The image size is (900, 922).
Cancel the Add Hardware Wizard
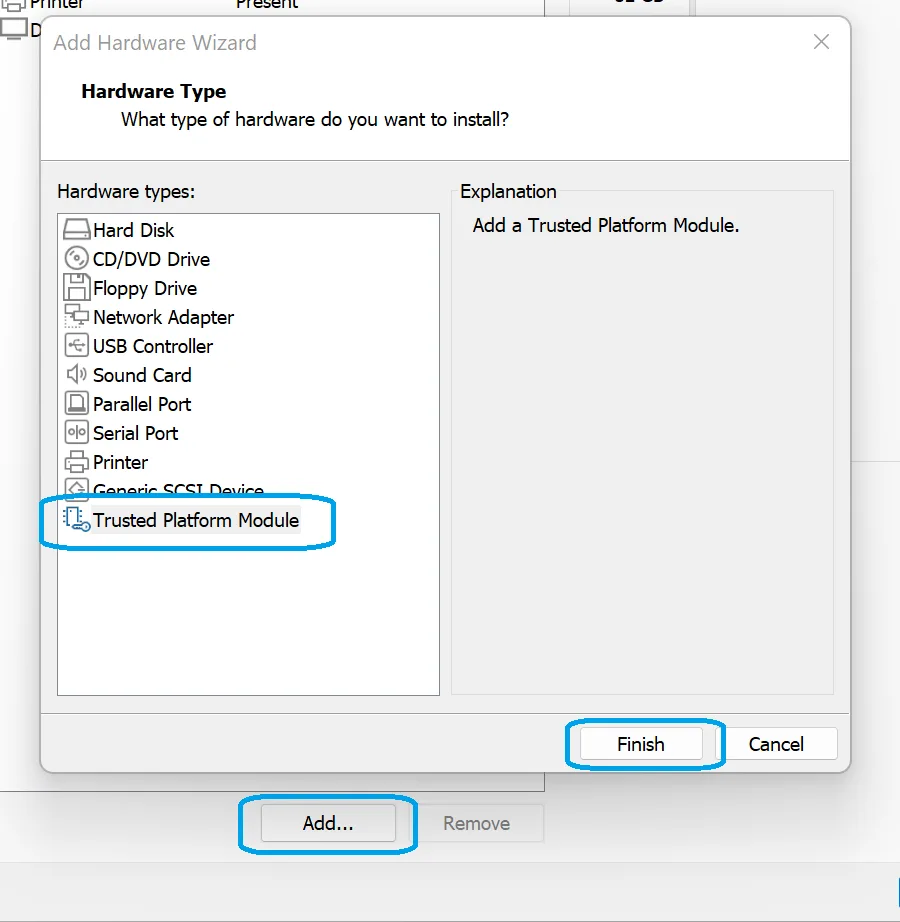coord(776,744)
